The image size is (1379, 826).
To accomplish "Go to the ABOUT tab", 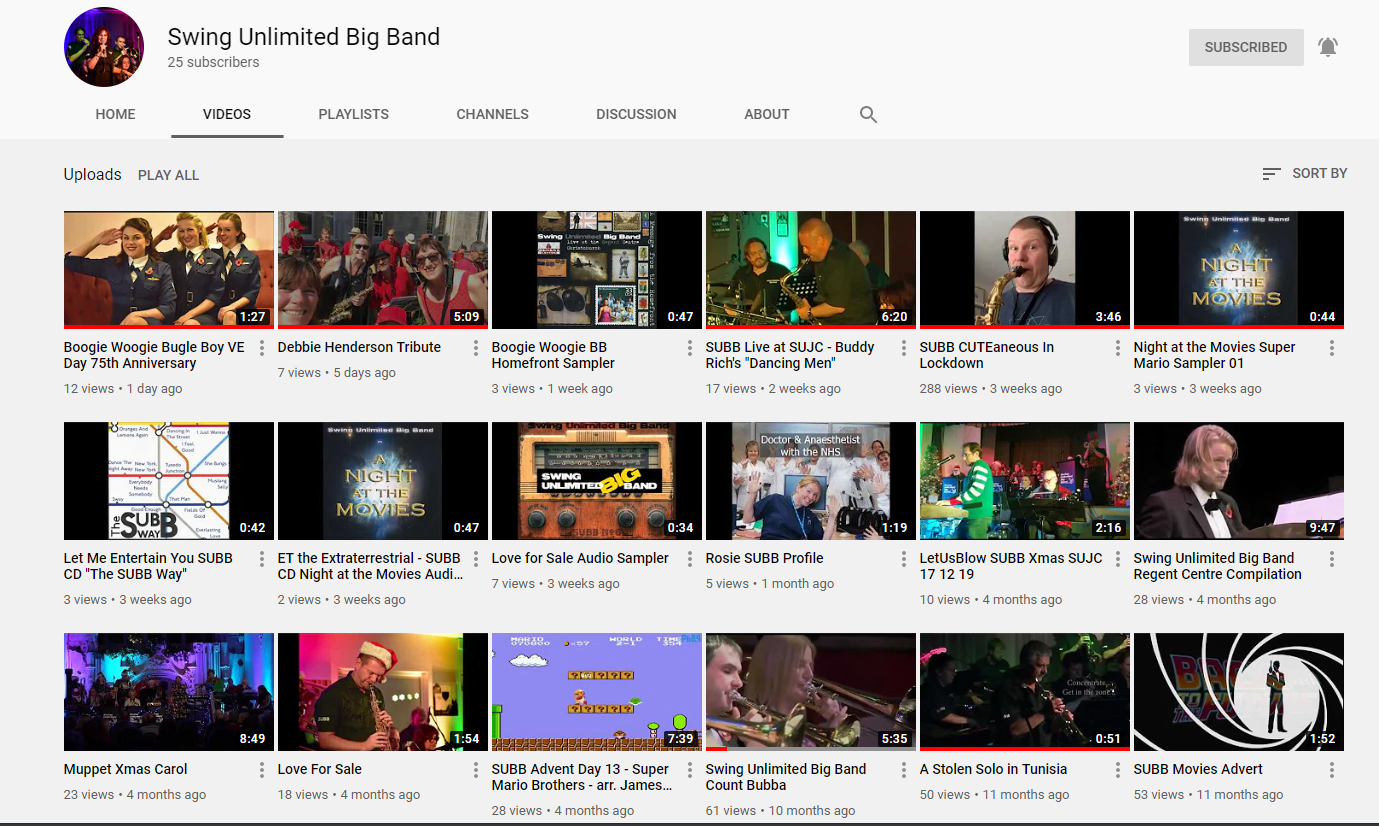I will pyautogui.click(x=766, y=114).
